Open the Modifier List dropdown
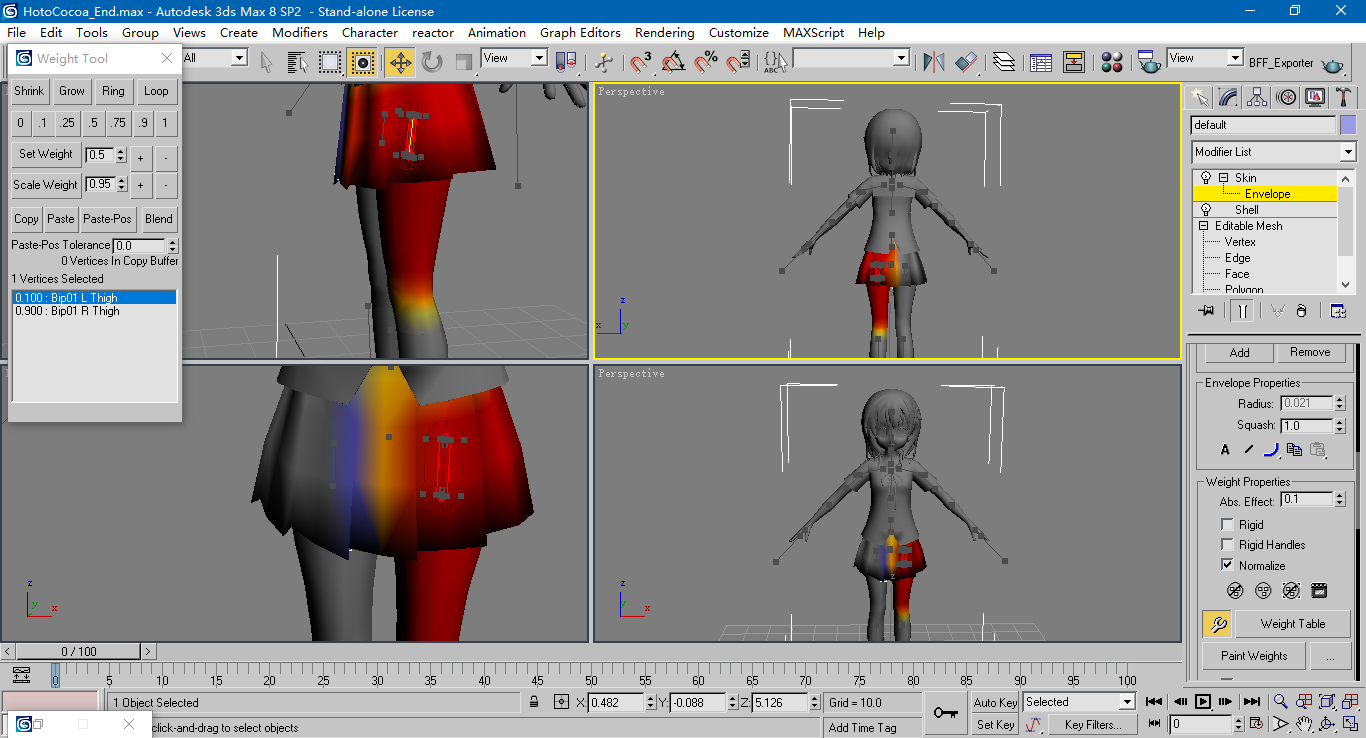 (x=1347, y=152)
